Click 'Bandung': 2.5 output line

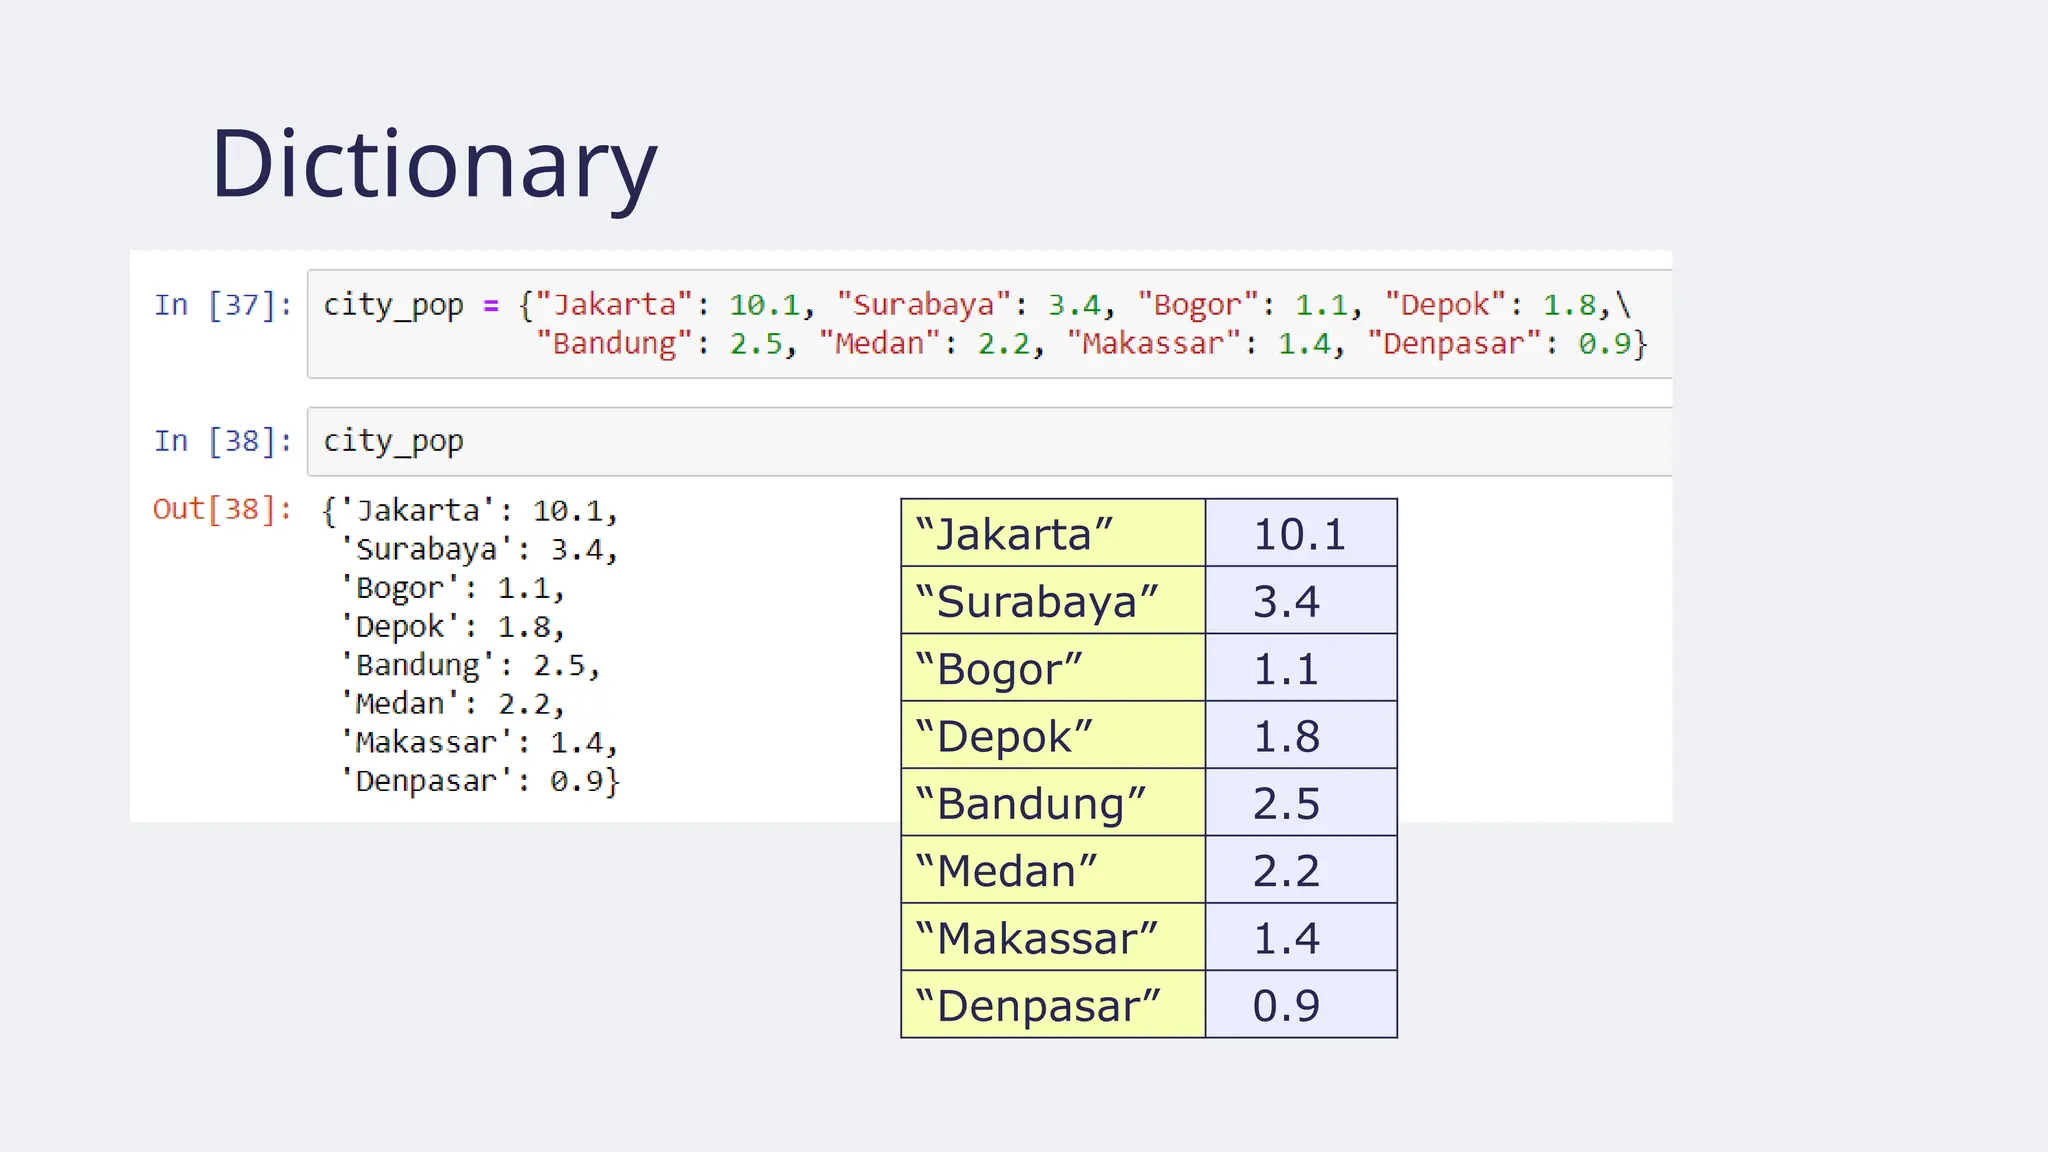pos(470,665)
